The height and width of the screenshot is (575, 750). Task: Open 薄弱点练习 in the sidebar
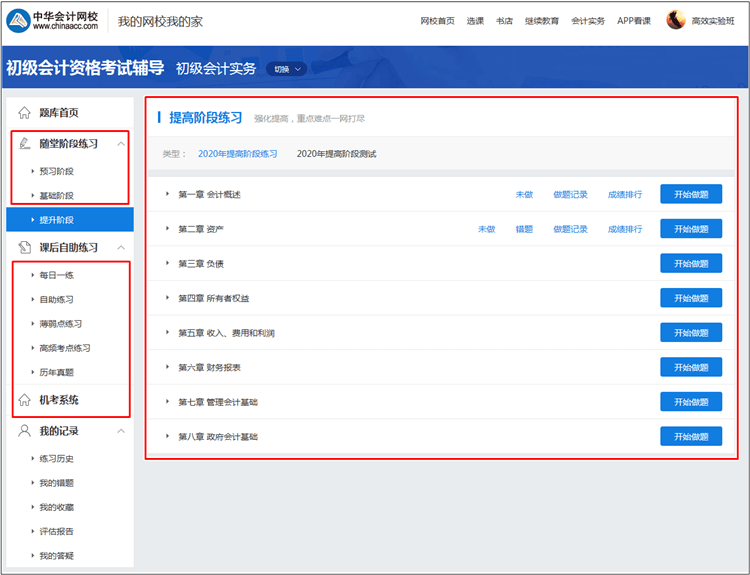[x=61, y=324]
